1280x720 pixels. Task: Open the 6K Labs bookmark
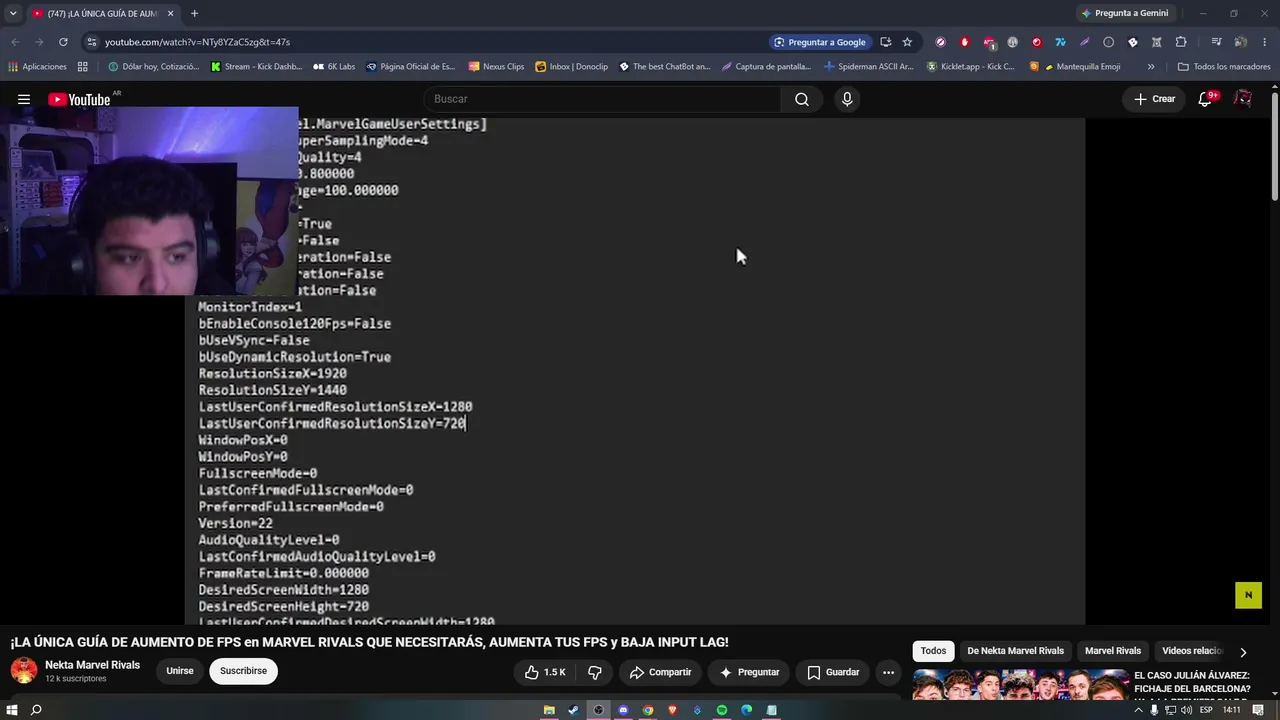coord(334,67)
